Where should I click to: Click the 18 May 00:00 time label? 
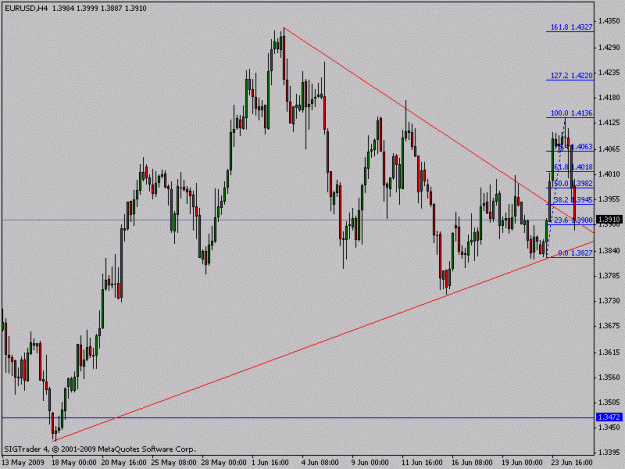[x=74, y=463]
